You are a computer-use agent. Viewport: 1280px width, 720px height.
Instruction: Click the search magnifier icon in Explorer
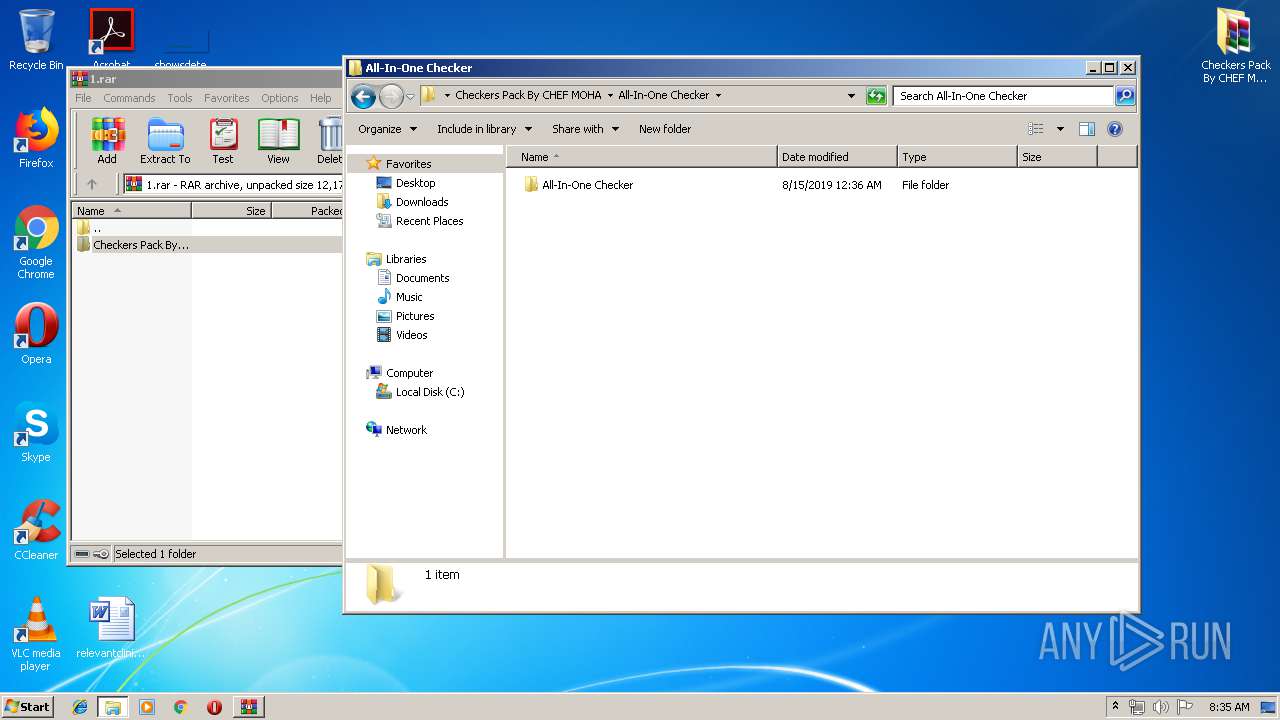coord(1125,96)
